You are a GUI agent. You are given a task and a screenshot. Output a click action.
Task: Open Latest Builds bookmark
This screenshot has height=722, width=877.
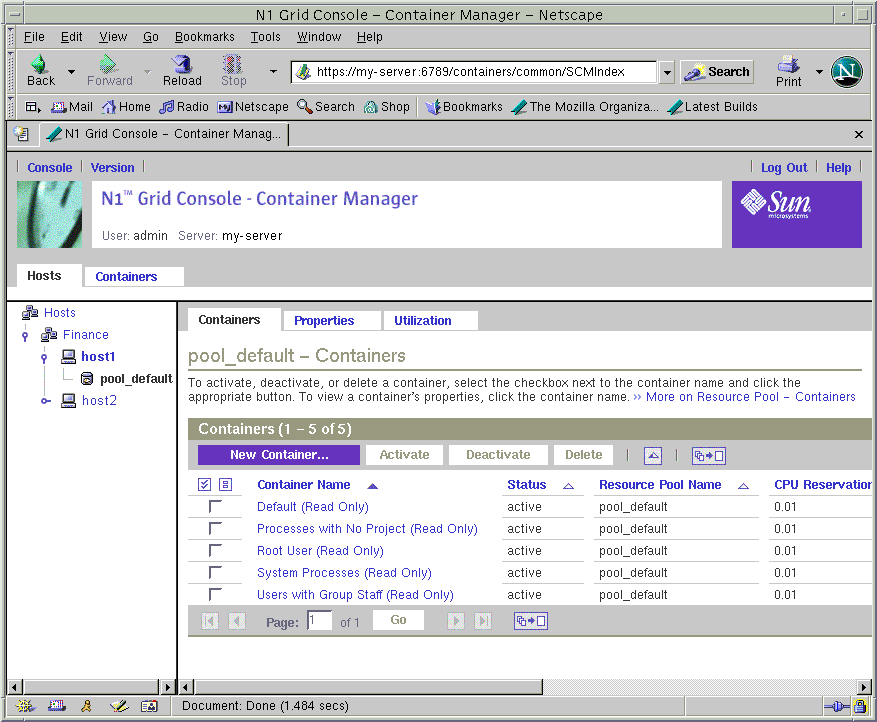(x=713, y=107)
